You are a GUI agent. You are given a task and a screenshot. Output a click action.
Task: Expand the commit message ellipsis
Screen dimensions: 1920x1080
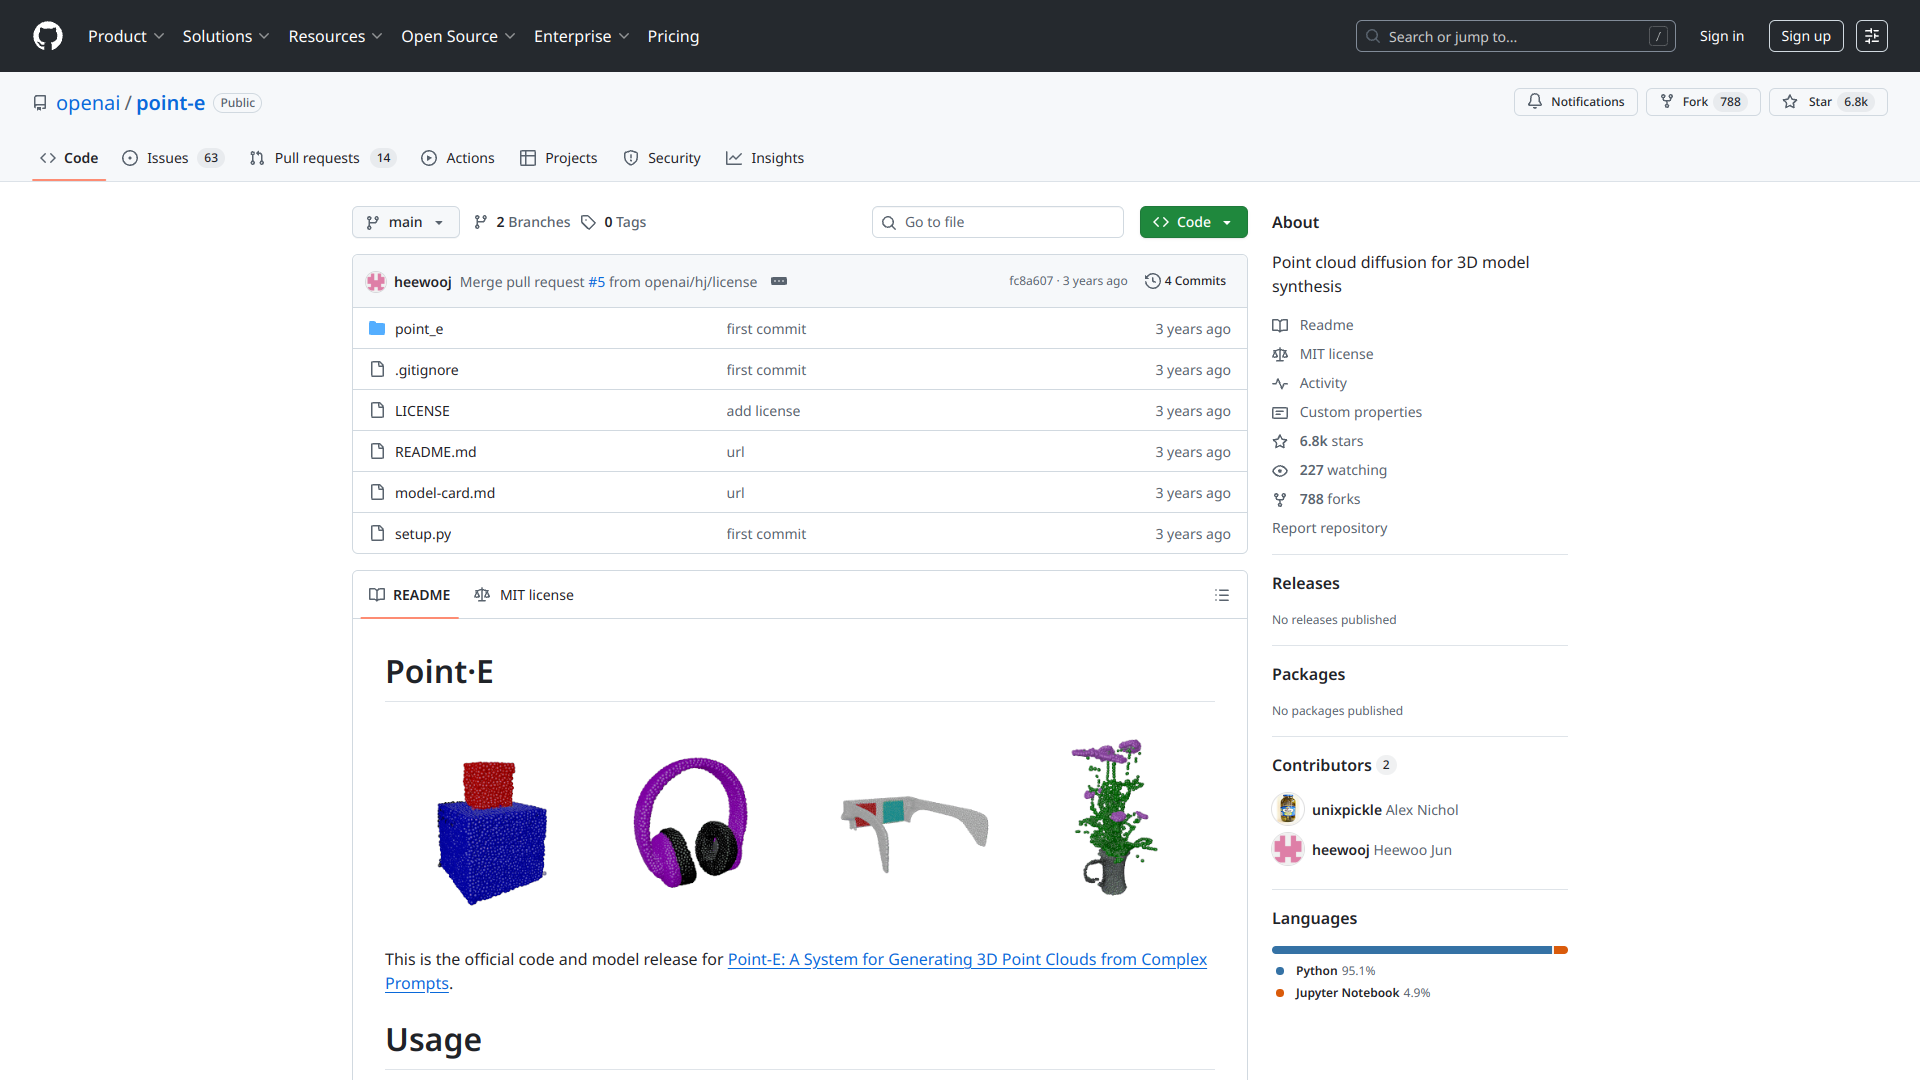click(x=779, y=281)
